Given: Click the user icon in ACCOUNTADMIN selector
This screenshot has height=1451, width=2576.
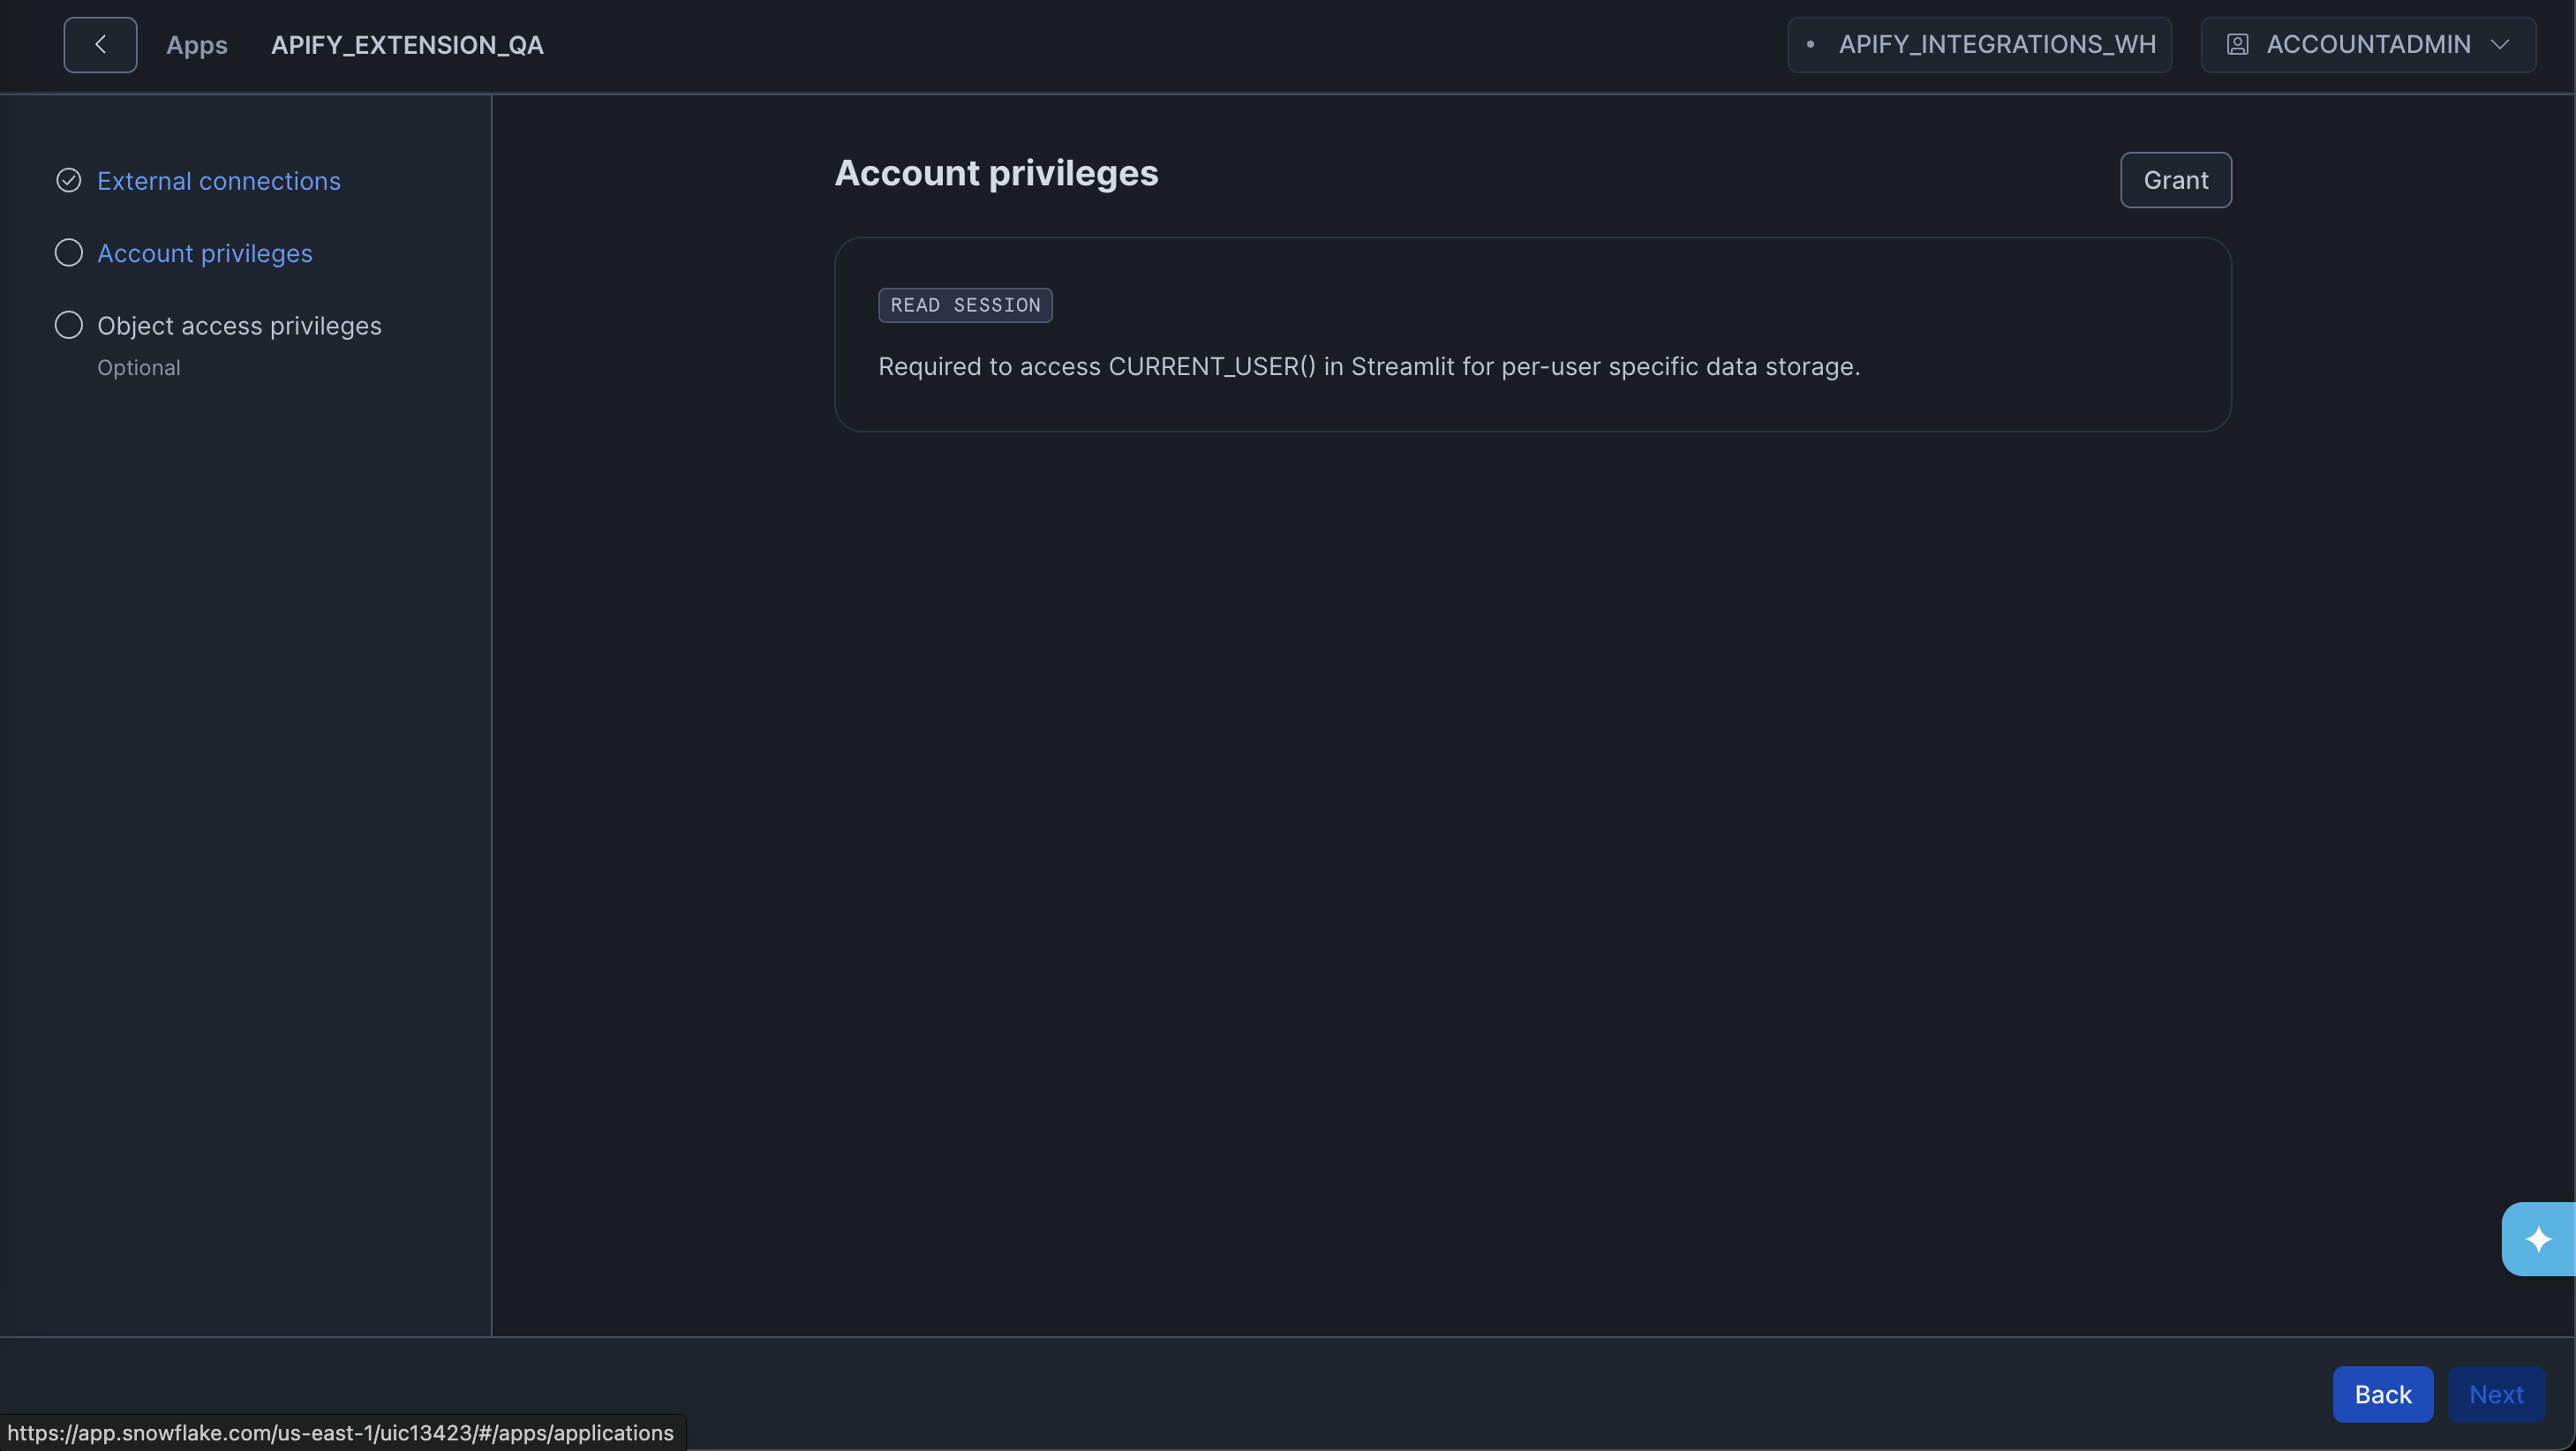Looking at the screenshot, I should (2238, 44).
